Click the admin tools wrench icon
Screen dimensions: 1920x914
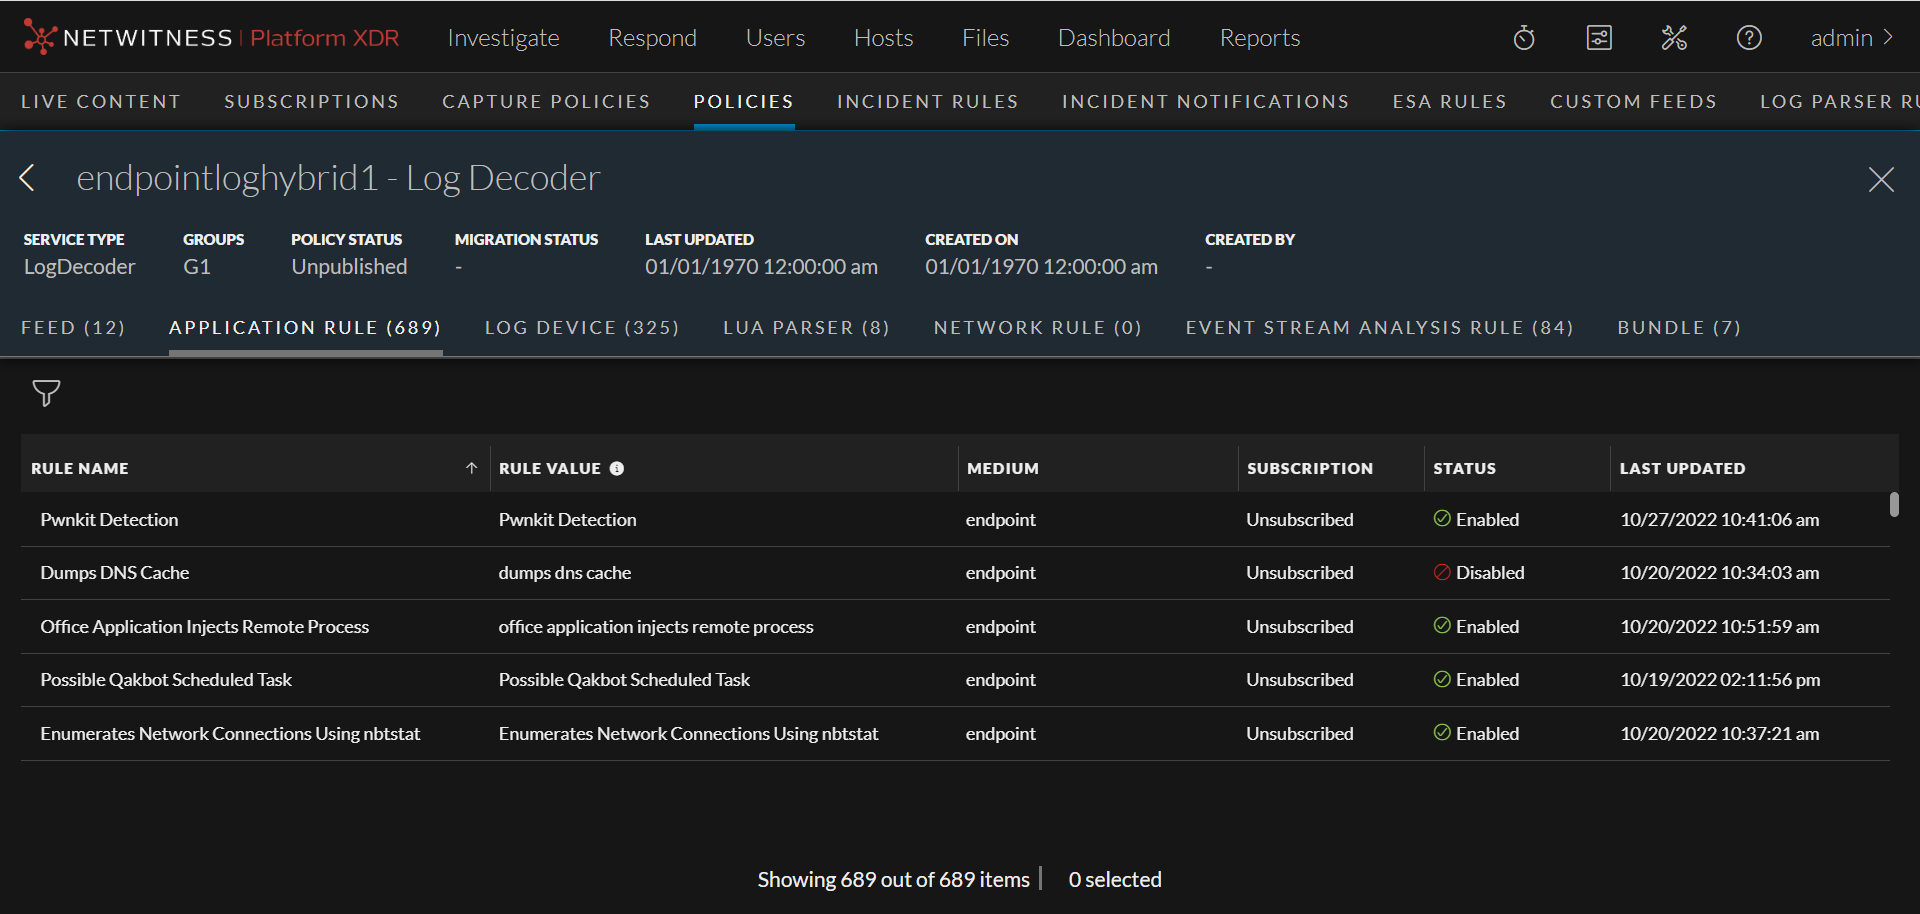click(x=1674, y=37)
